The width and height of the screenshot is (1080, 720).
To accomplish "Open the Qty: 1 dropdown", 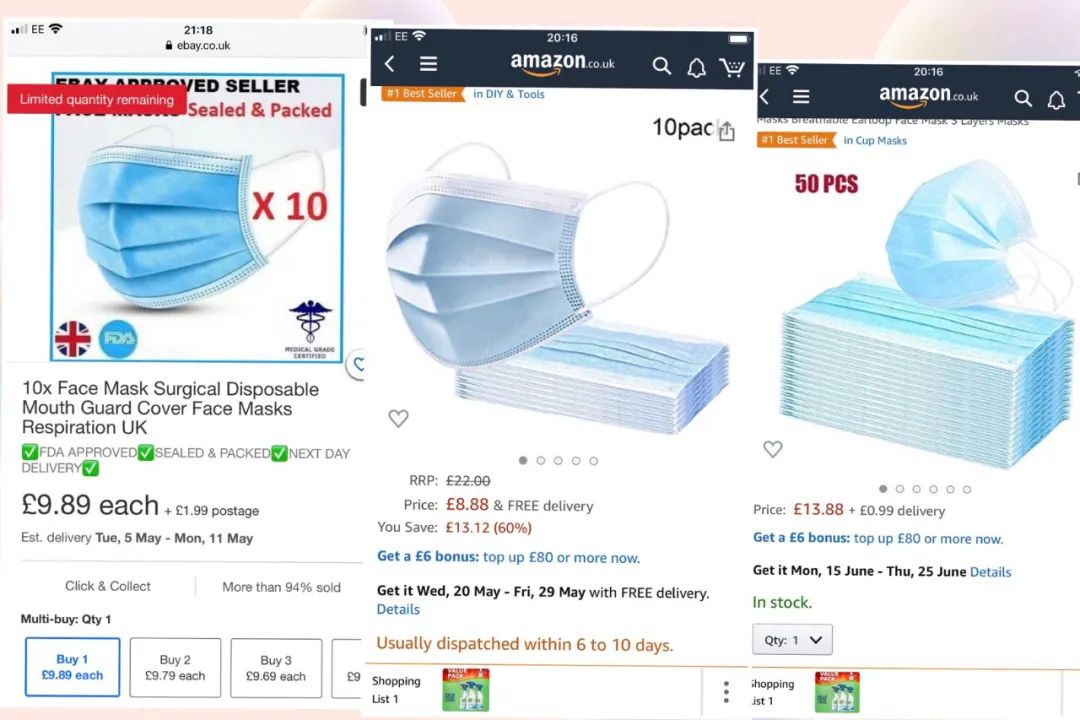I will 792,640.
